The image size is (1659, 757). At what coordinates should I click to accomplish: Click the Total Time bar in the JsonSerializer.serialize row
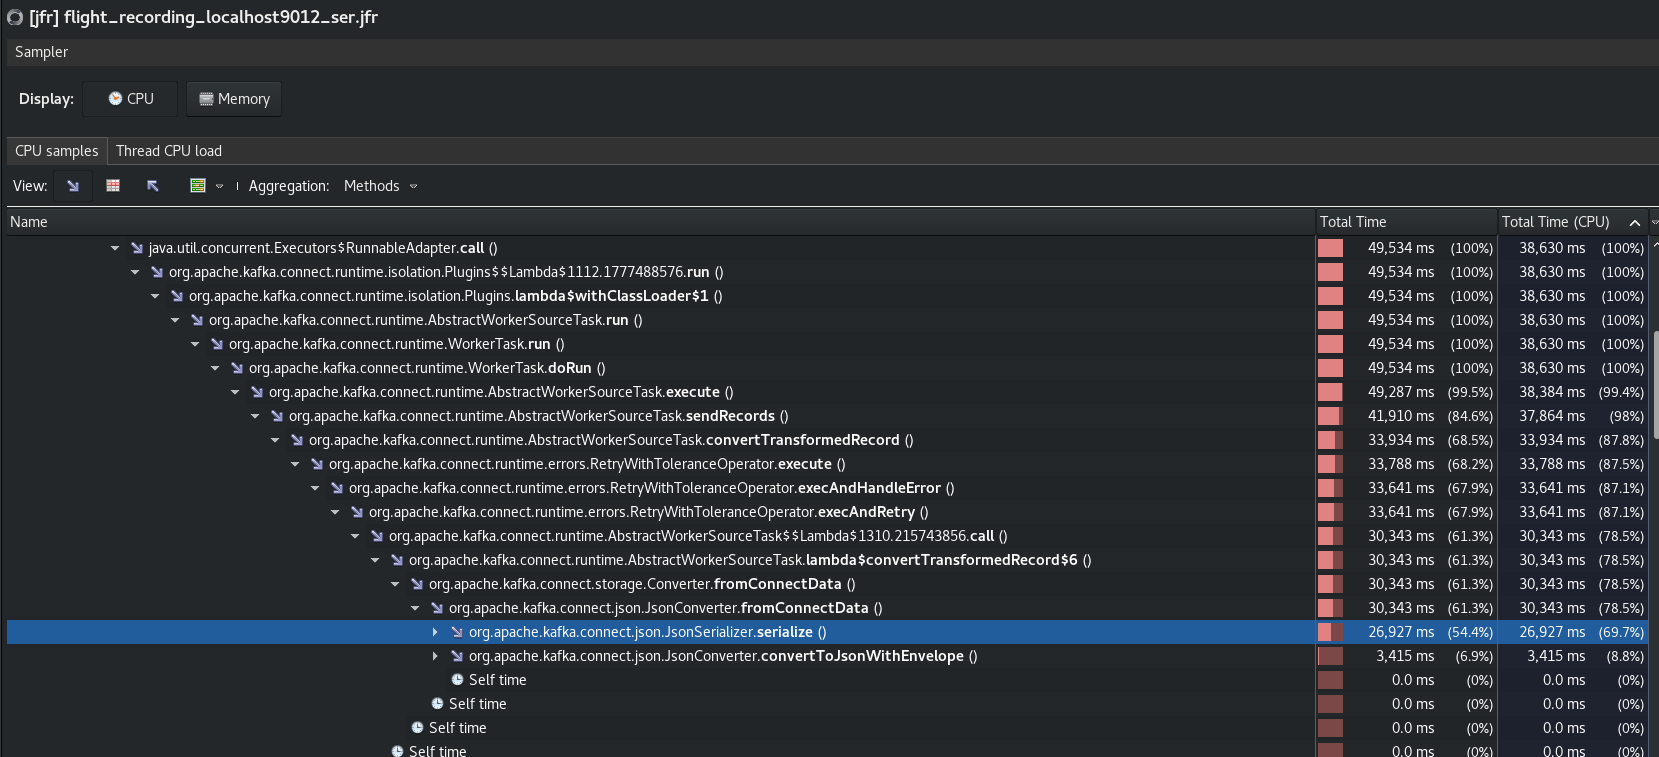(x=1330, y=632)
